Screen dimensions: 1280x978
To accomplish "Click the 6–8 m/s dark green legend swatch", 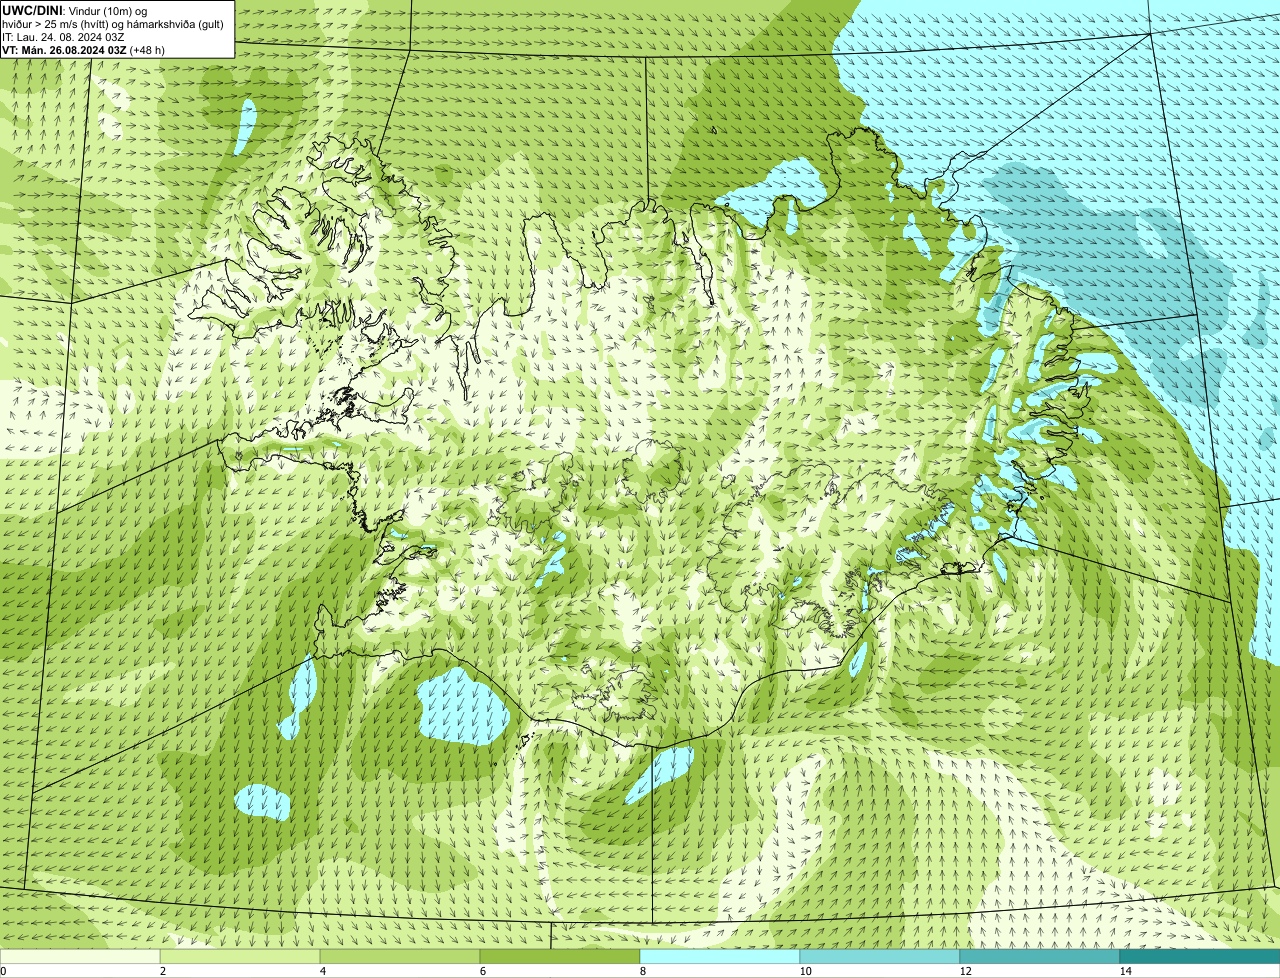I will (x=560, y=957).
